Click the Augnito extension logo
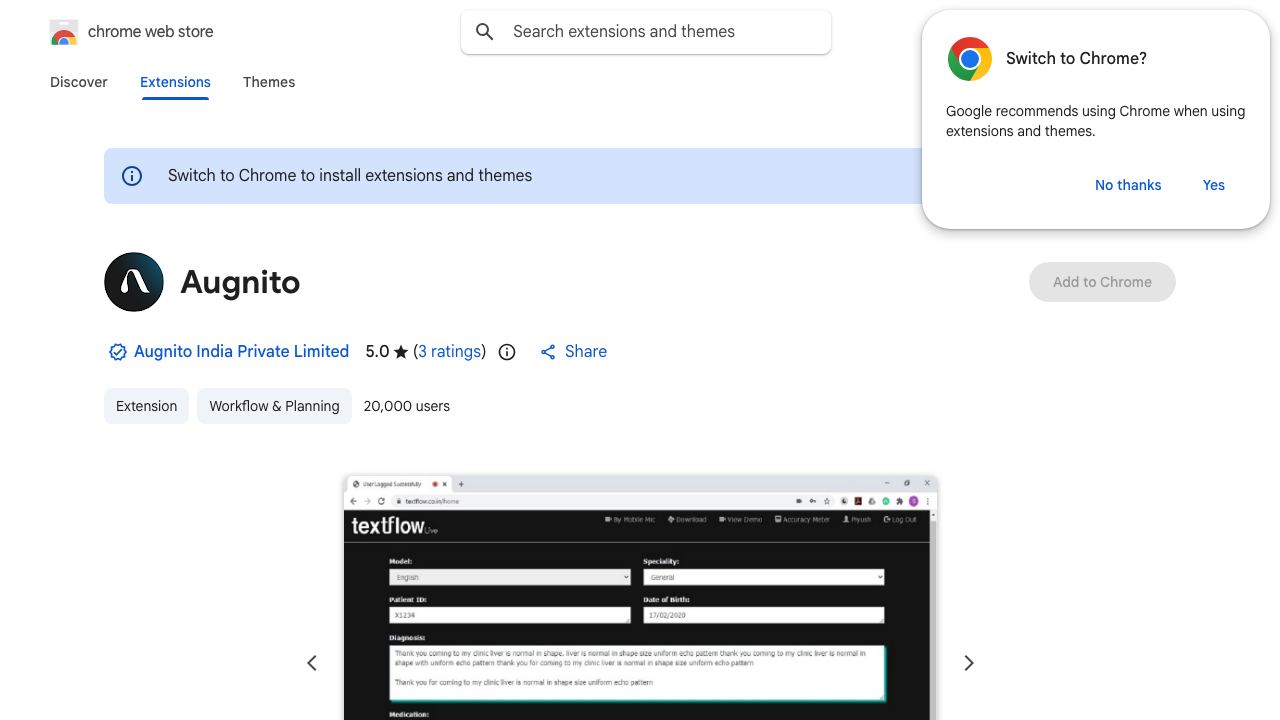This screenshot has height=720, width=1280. pos(134,282)
